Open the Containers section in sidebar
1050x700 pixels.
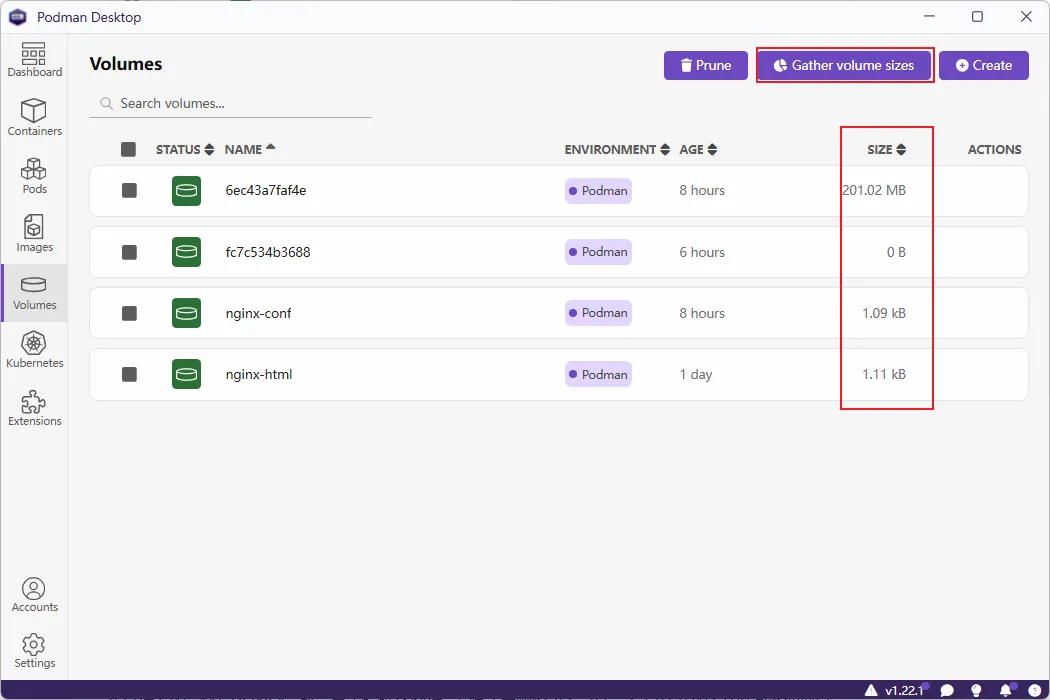(x=34, y=117)
